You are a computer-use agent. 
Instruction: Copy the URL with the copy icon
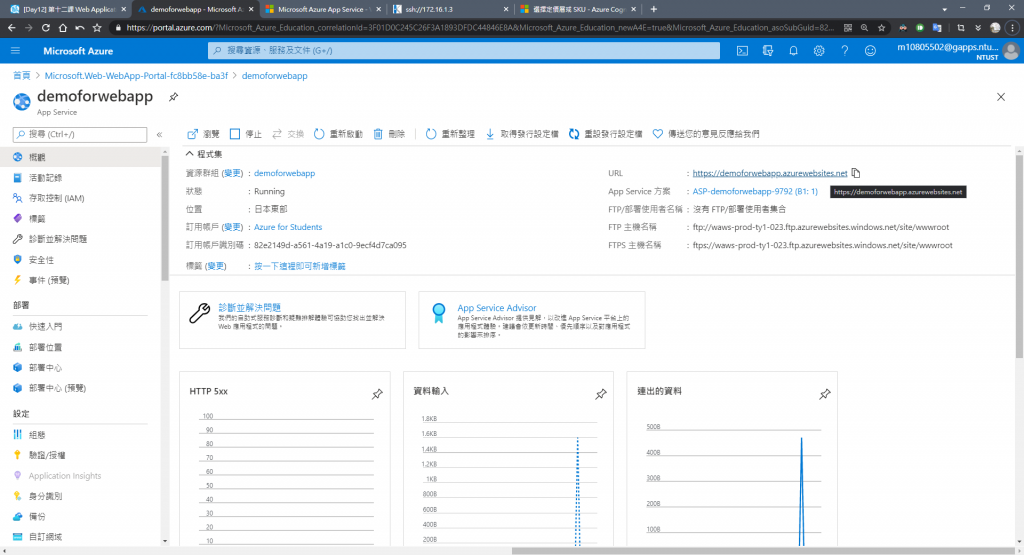tap(856, 173)
